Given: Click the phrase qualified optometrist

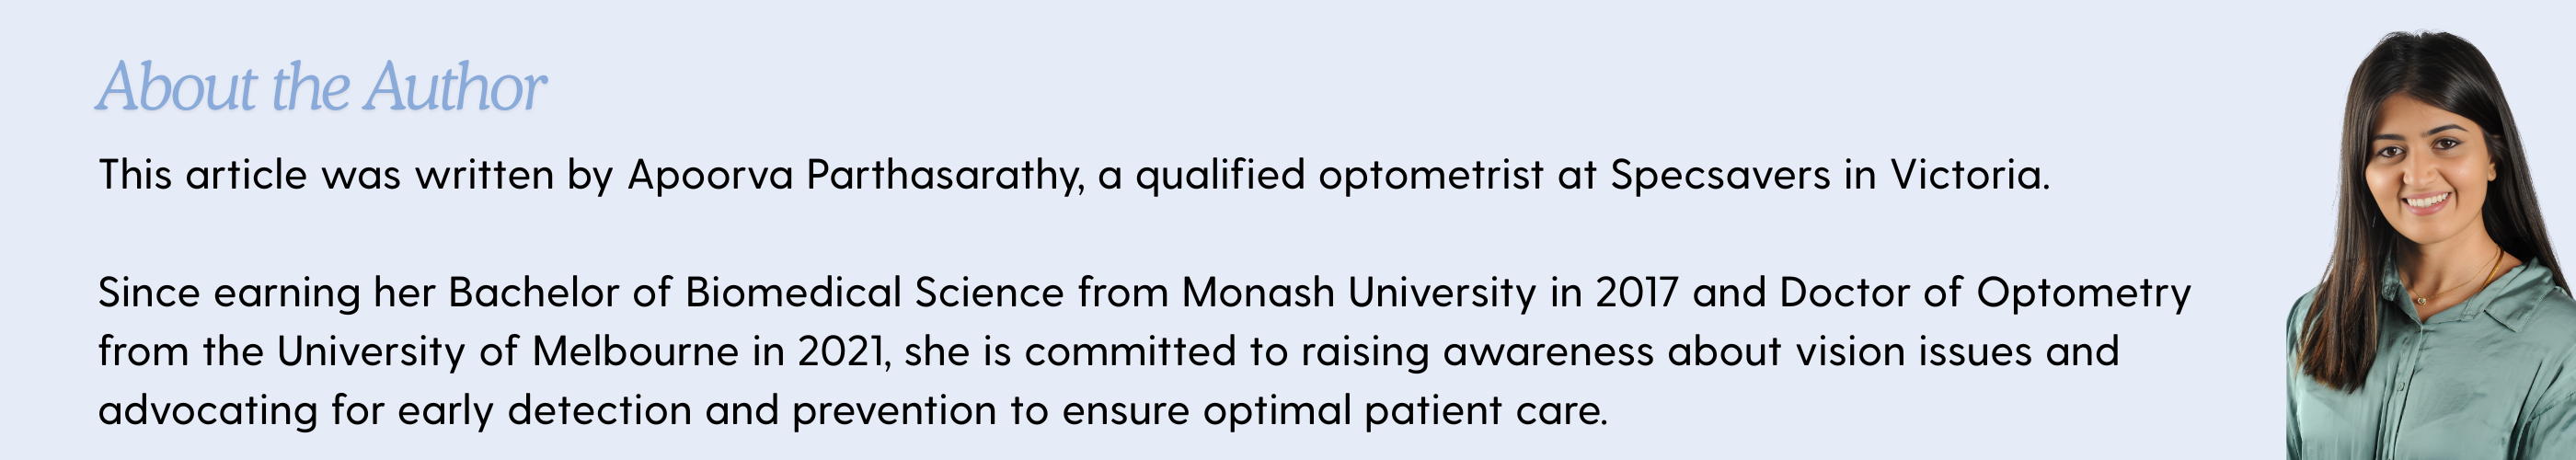Looking at the screenshot, I should (1340, 176).
